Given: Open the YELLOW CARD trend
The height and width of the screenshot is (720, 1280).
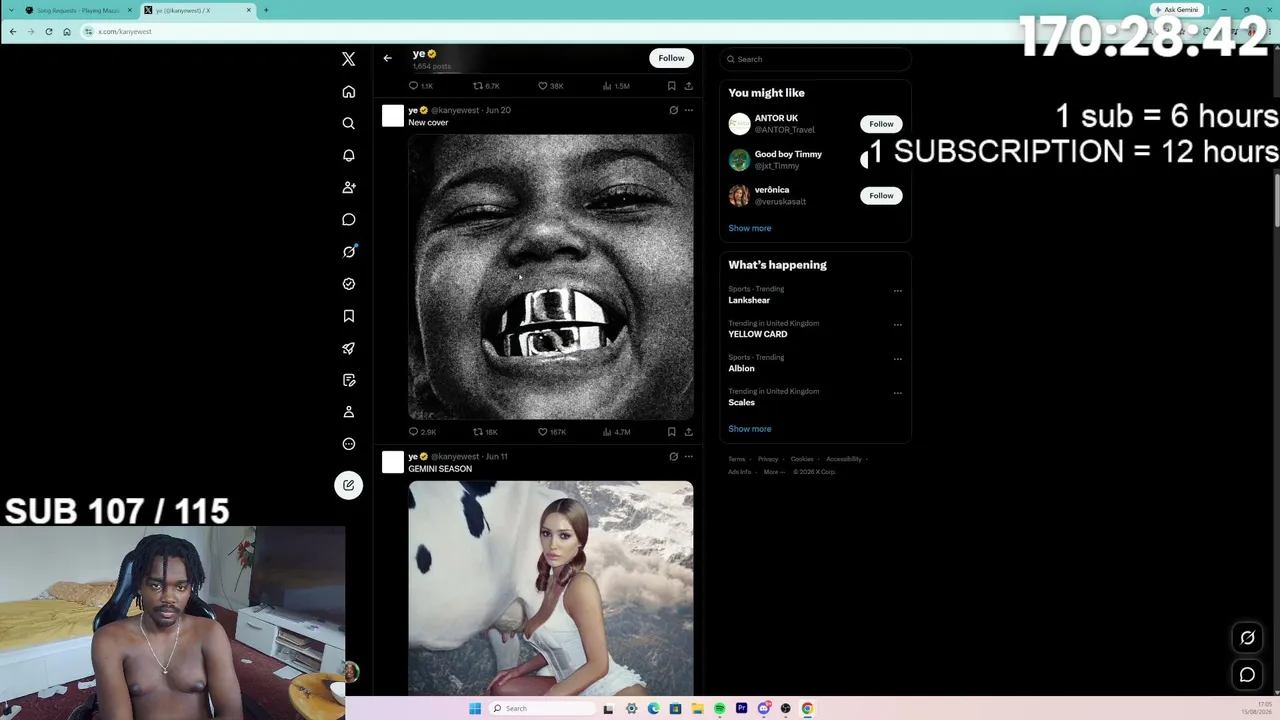Looking at the screenshot, I should 757,334.
